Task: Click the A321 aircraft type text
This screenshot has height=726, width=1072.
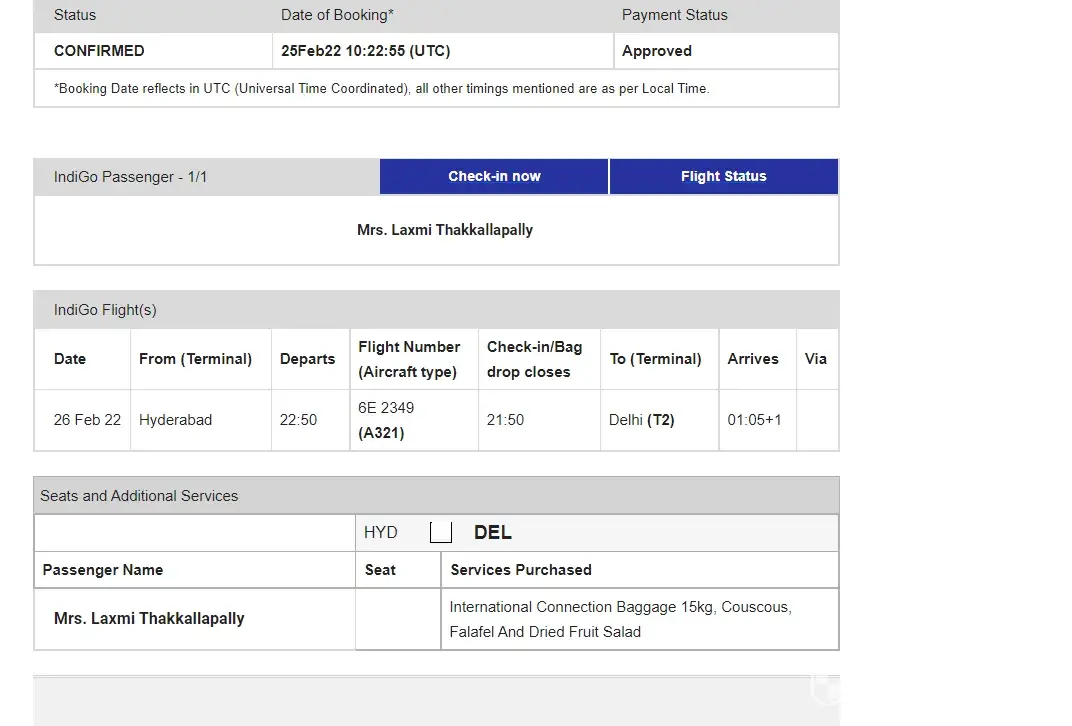Action: 381,433
